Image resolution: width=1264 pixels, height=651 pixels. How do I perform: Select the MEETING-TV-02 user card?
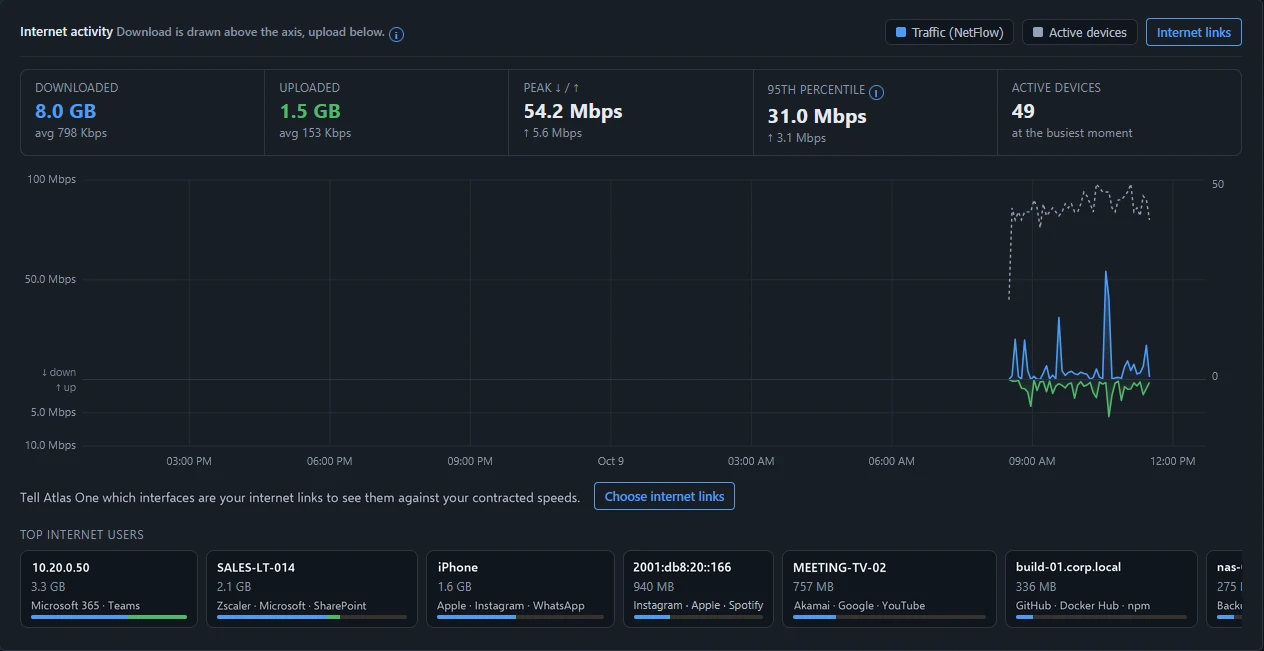tap(889, 589)
